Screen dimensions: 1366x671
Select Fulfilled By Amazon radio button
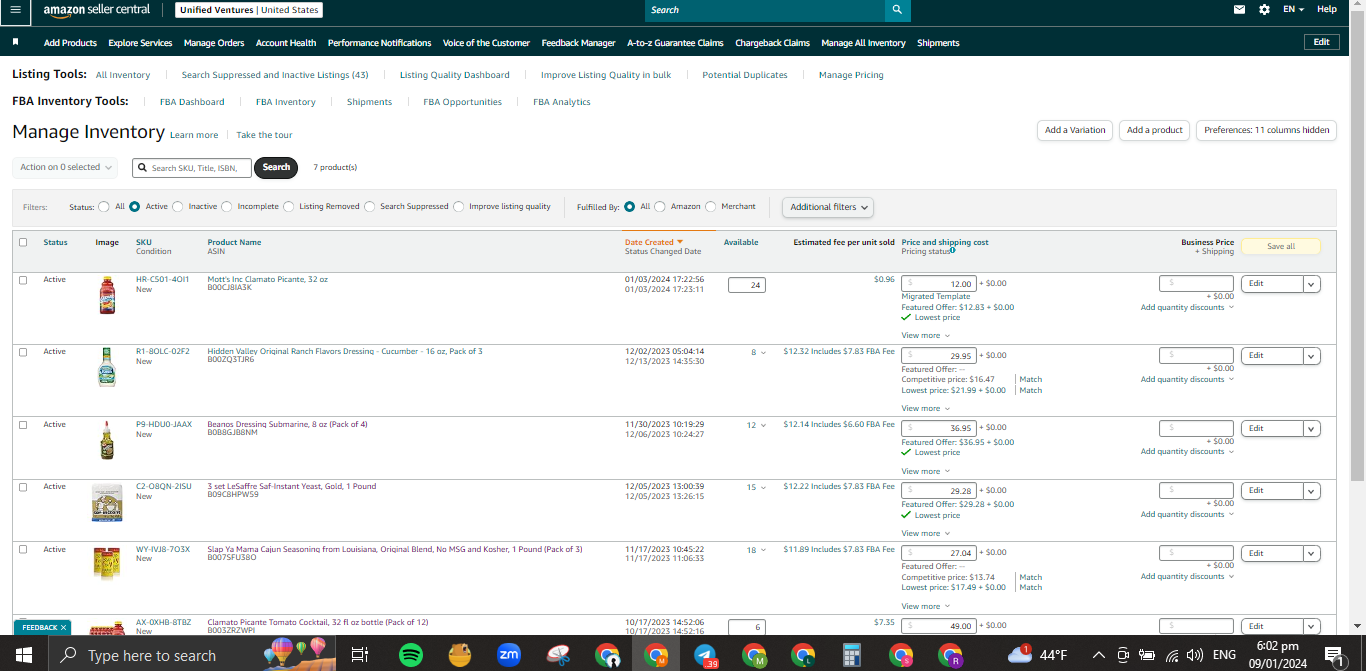pos(660,207)
